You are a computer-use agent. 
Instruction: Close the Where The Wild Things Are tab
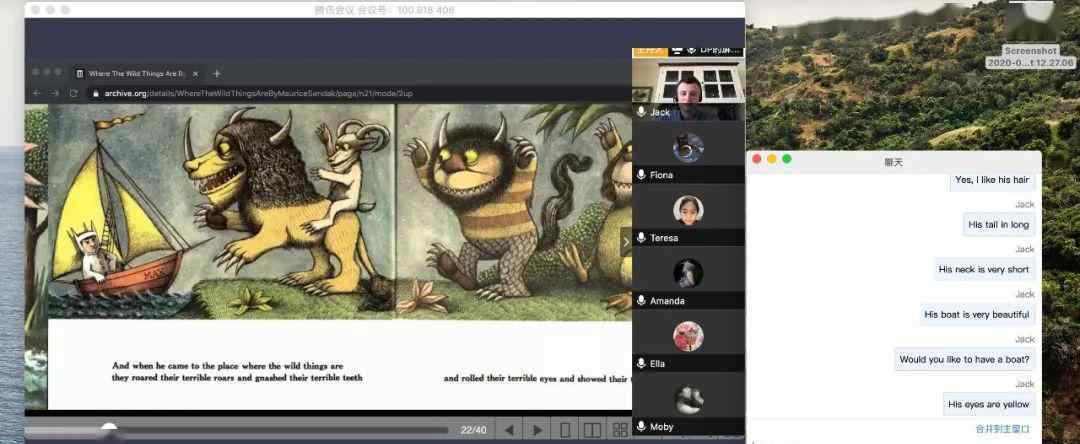pyautogui.click(x=196, y=74)
